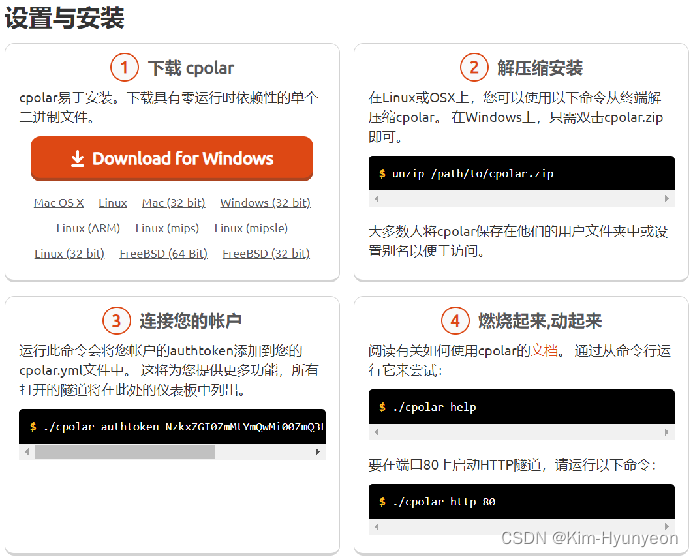
Task: Click the 解压缩安装 heading
Action: click(540, 68)
